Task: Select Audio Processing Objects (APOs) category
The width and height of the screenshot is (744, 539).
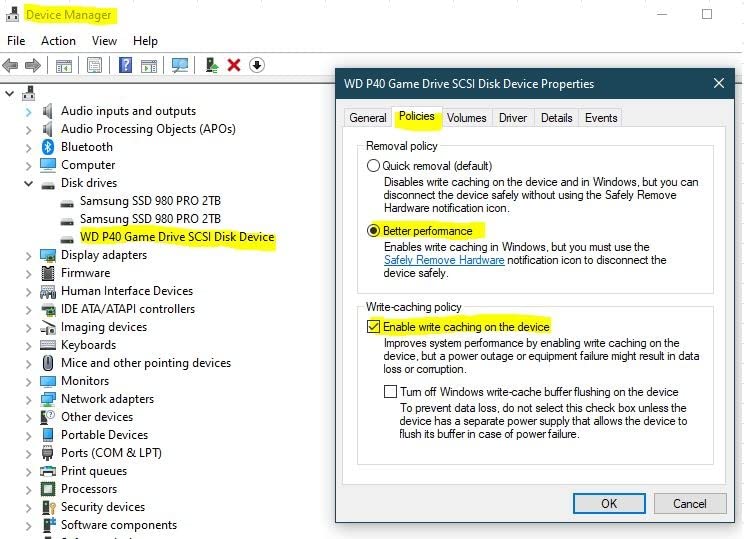Action: point(148,129)
